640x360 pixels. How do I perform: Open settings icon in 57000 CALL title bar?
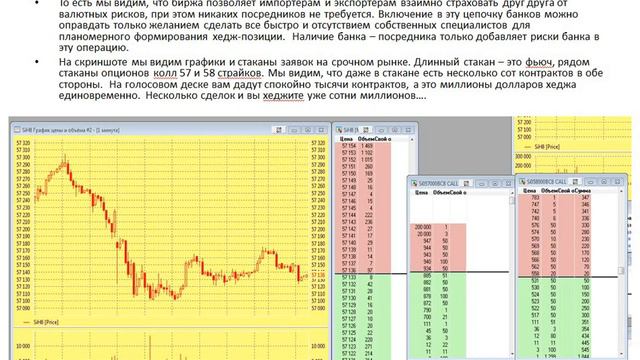pyautogui.click(x=467, y=184)
